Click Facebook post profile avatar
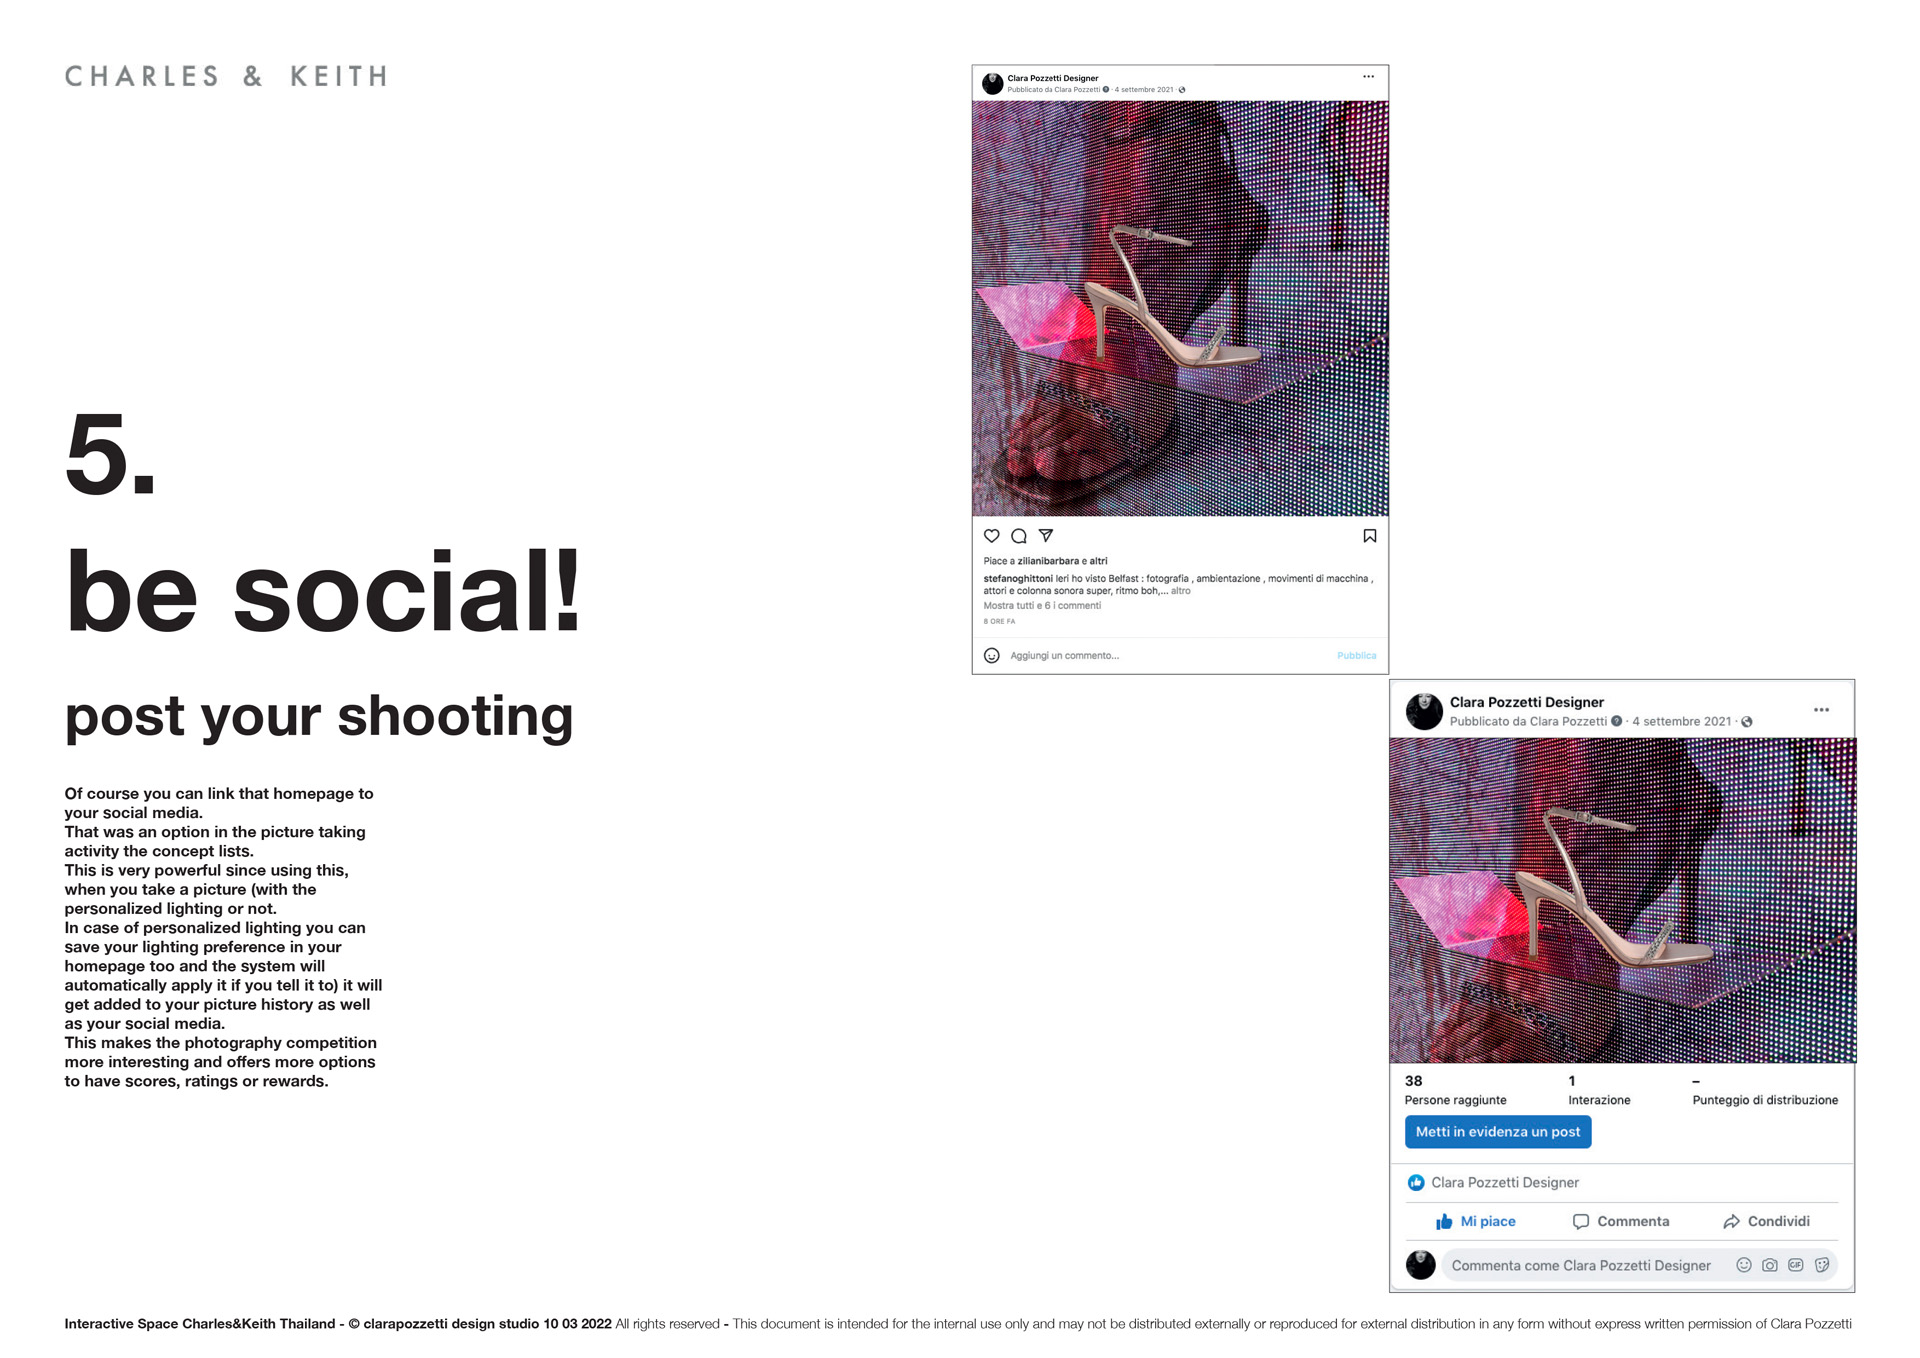The width and height of the screenshot is (1920, 1358). (1423, 711)
